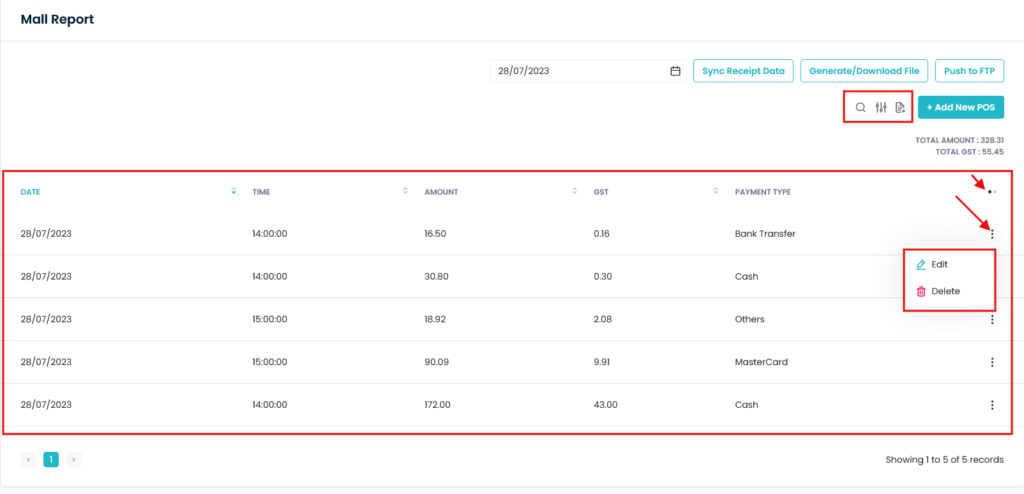
Task: Click the Add New POS button
Action: pyautogui.click(x=960, y=108)
